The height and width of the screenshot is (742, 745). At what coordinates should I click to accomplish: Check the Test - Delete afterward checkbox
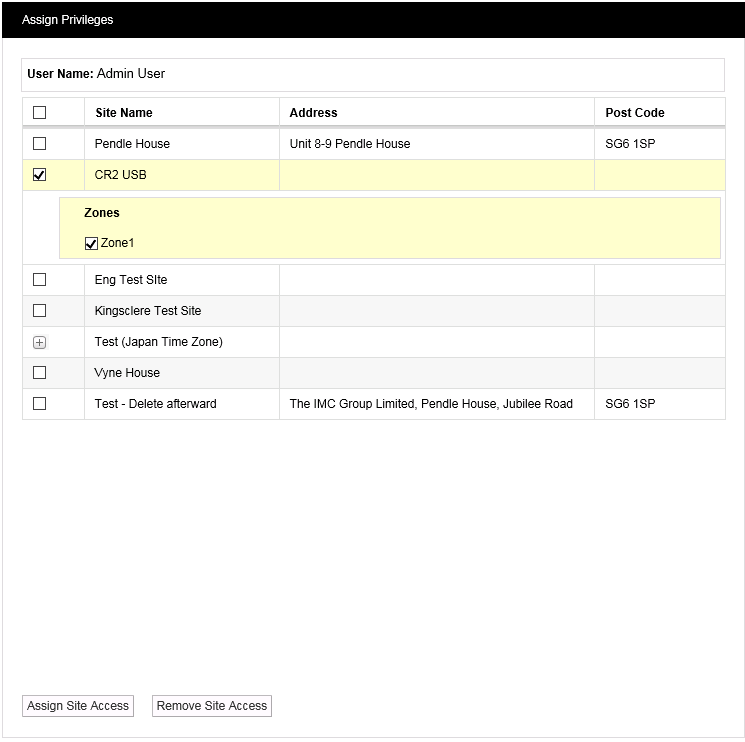tap(40, 404)
